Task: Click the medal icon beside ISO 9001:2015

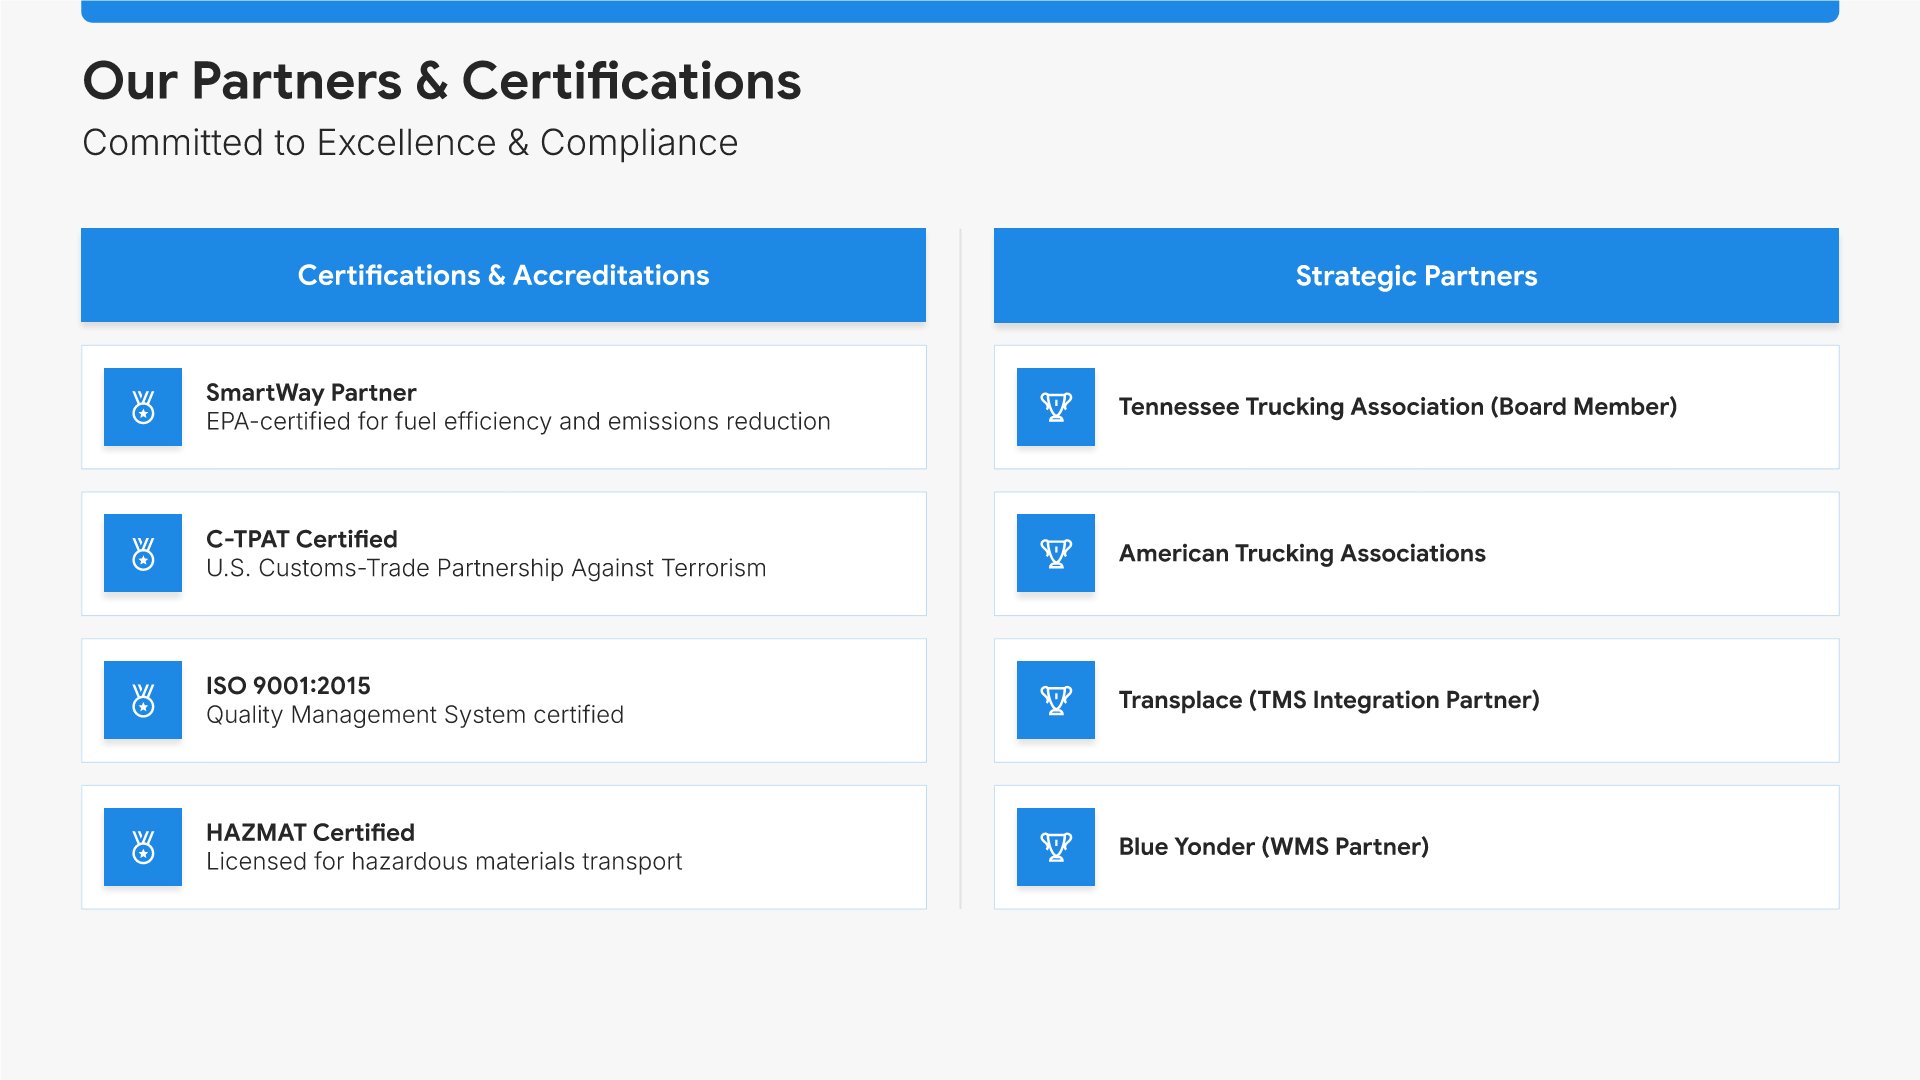Action: coord(143,700)
